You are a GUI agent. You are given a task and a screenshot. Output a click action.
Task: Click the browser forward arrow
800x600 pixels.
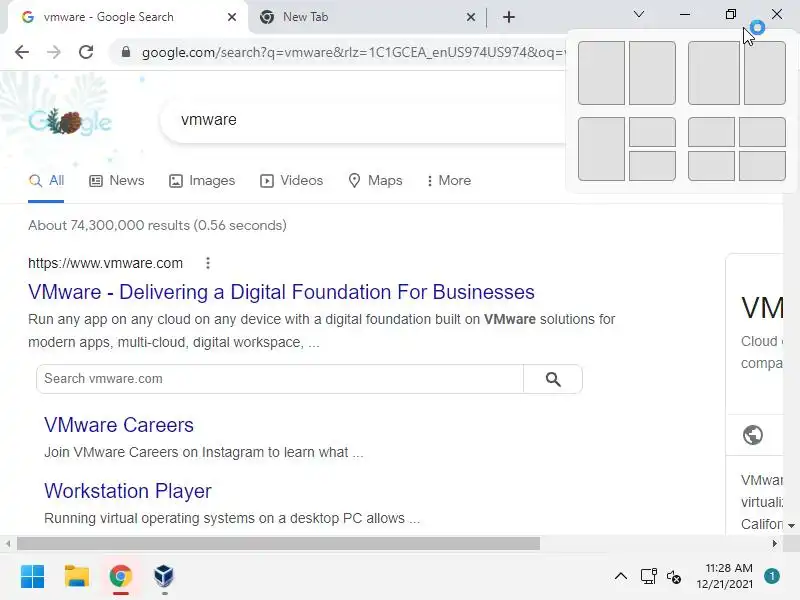54,52
